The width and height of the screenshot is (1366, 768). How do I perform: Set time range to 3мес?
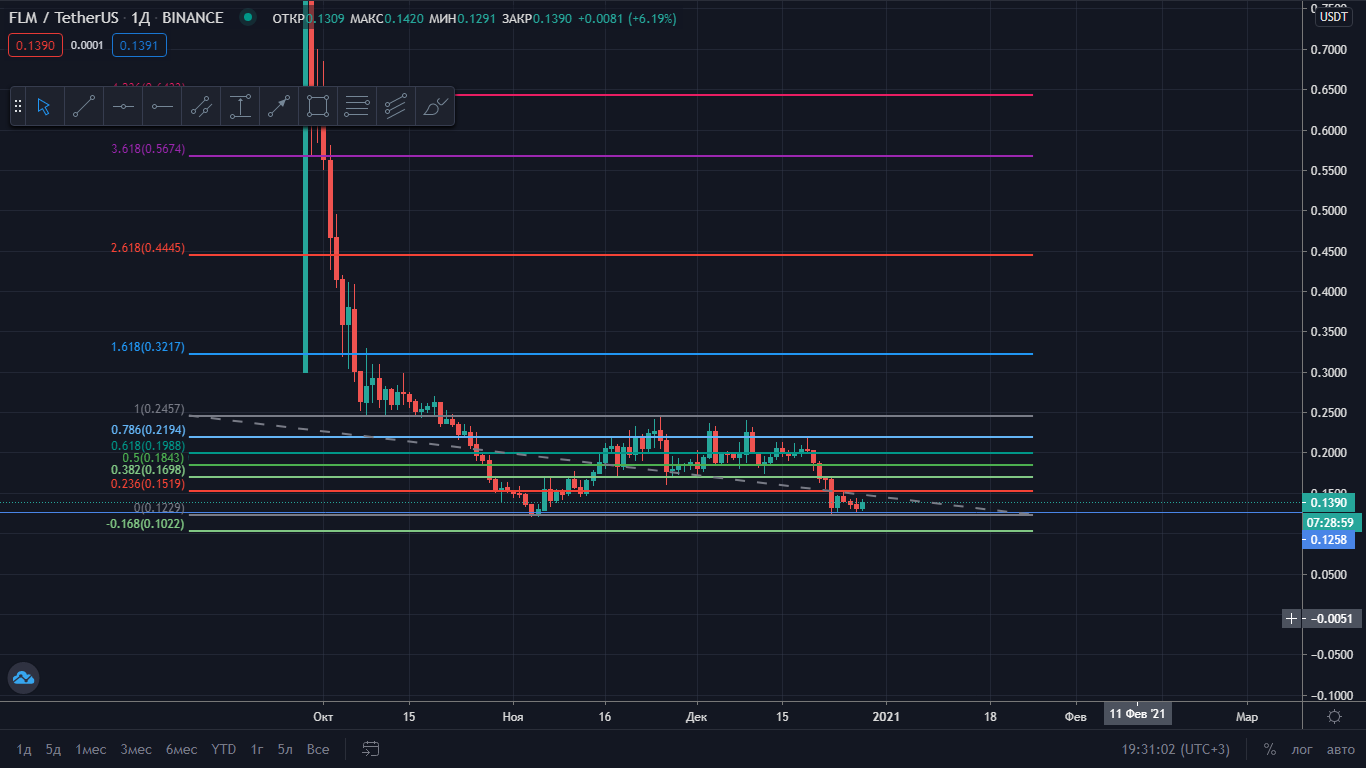point(136,749)
